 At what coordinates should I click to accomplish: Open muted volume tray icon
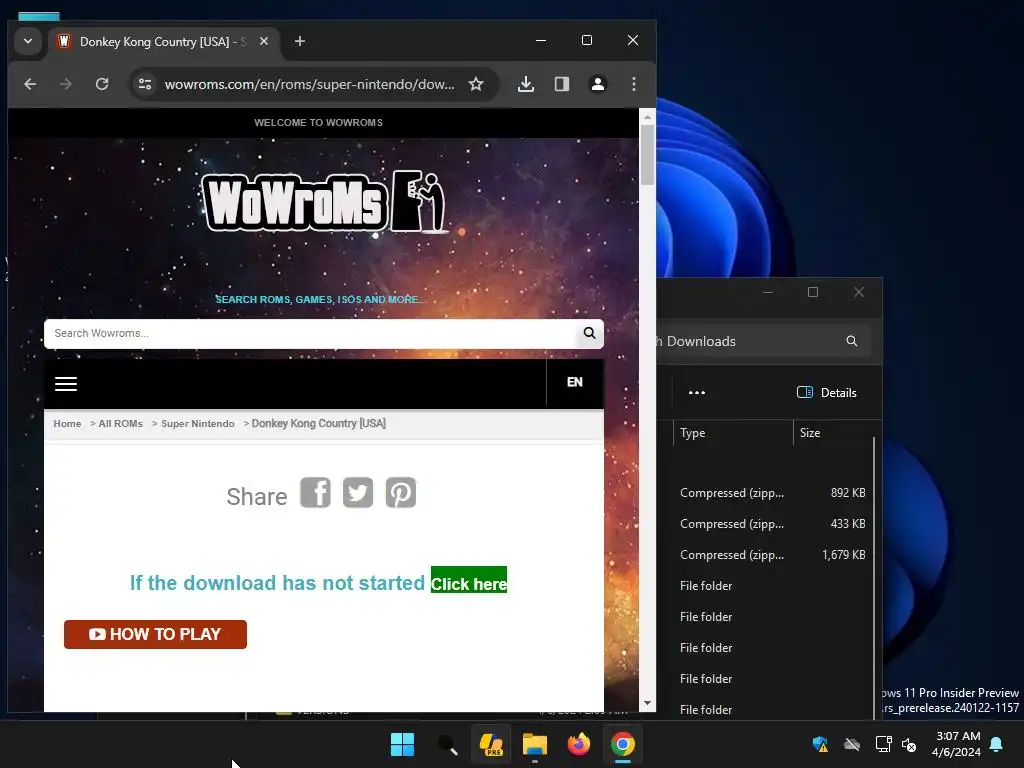coord(908,744)
